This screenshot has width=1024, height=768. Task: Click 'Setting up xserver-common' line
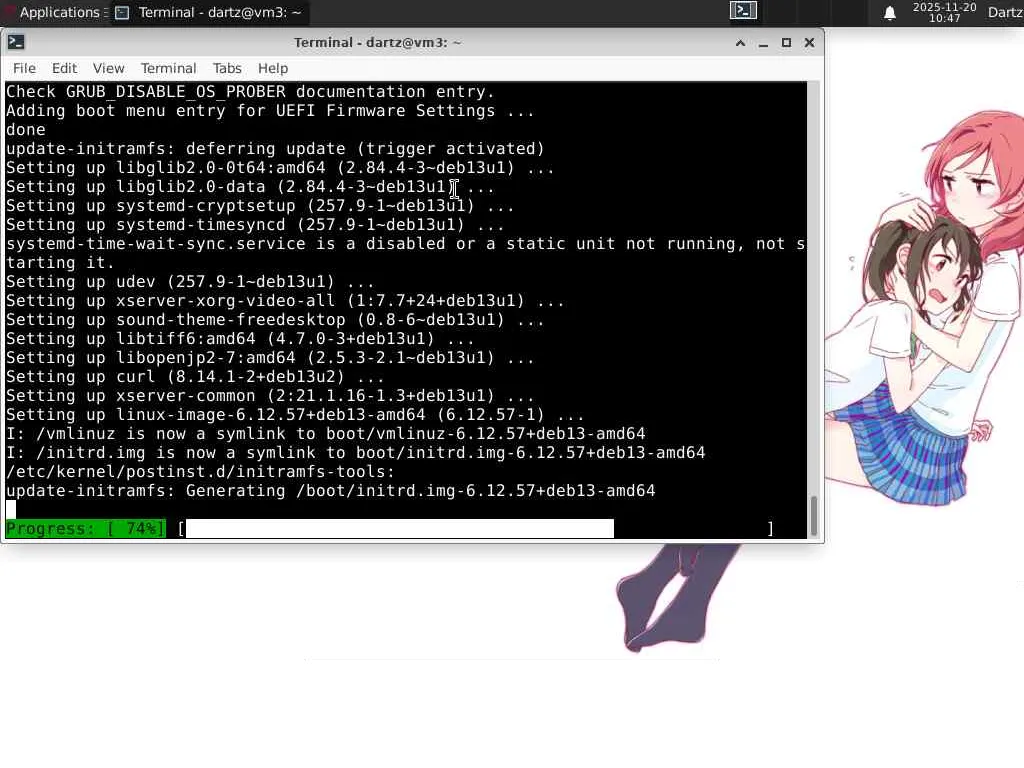coord(270,396)
